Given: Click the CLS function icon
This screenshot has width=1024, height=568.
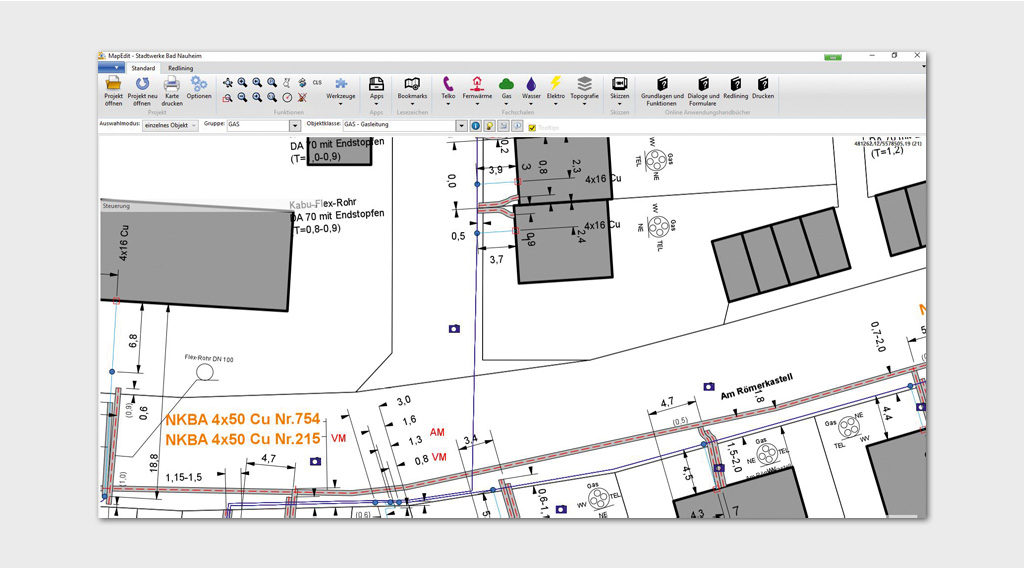Looking at the screenshot, I should 317,82.
